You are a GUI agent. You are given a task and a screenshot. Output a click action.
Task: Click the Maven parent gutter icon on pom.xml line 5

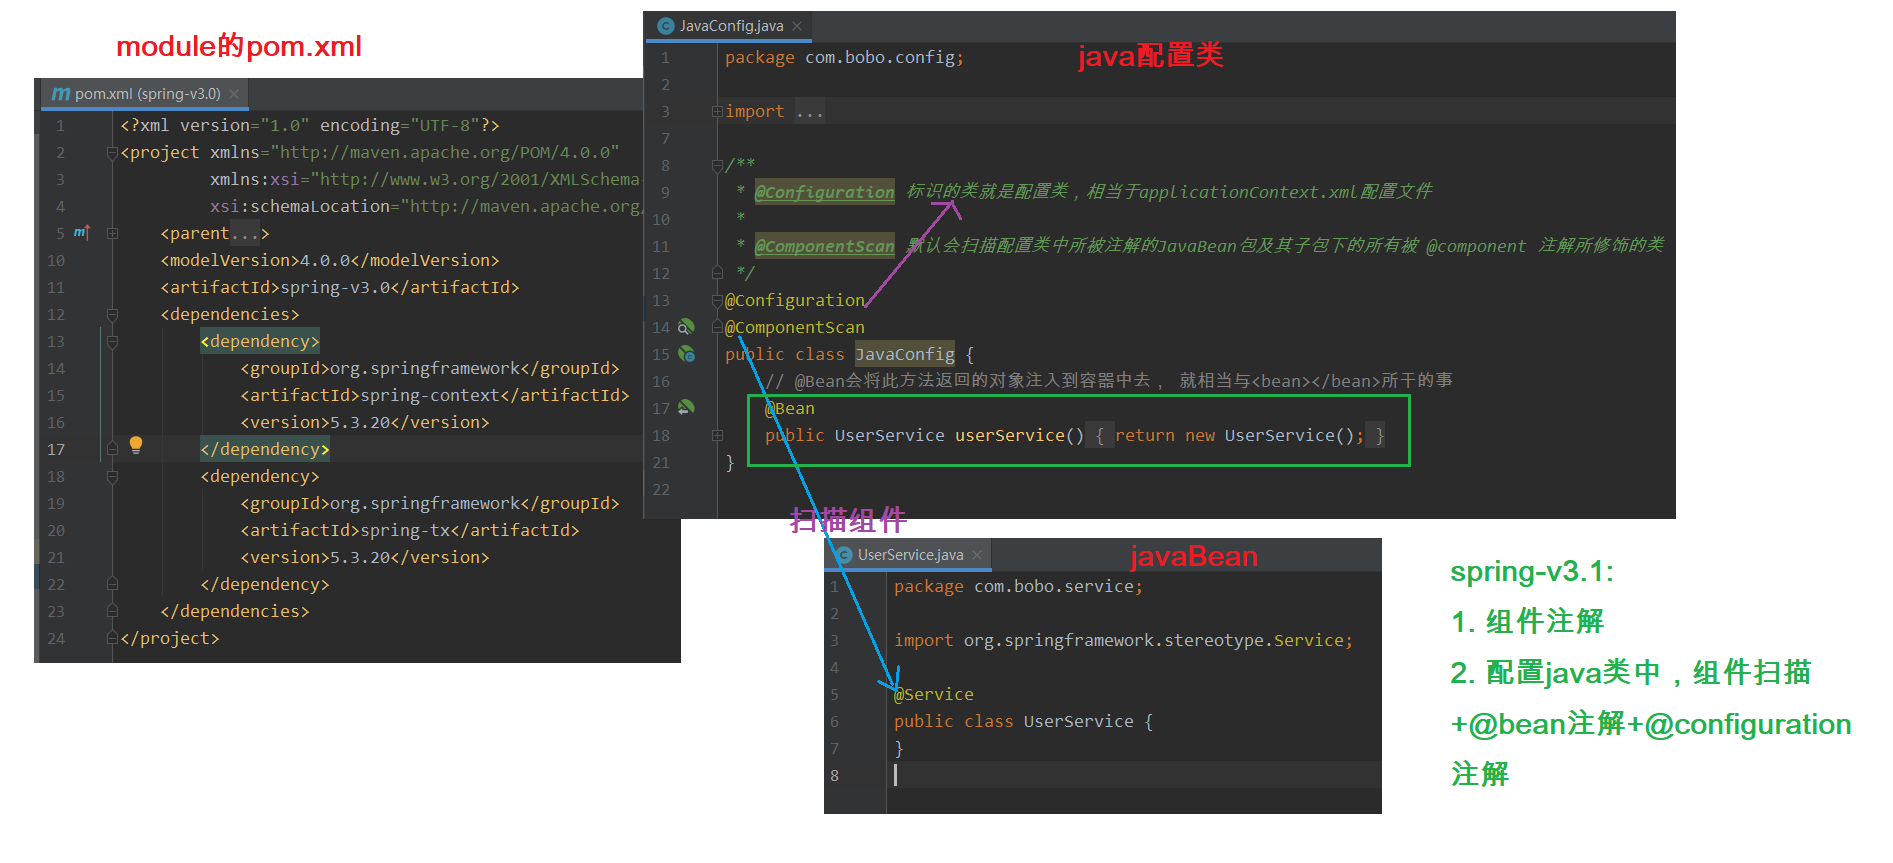[x=81, y=232]
